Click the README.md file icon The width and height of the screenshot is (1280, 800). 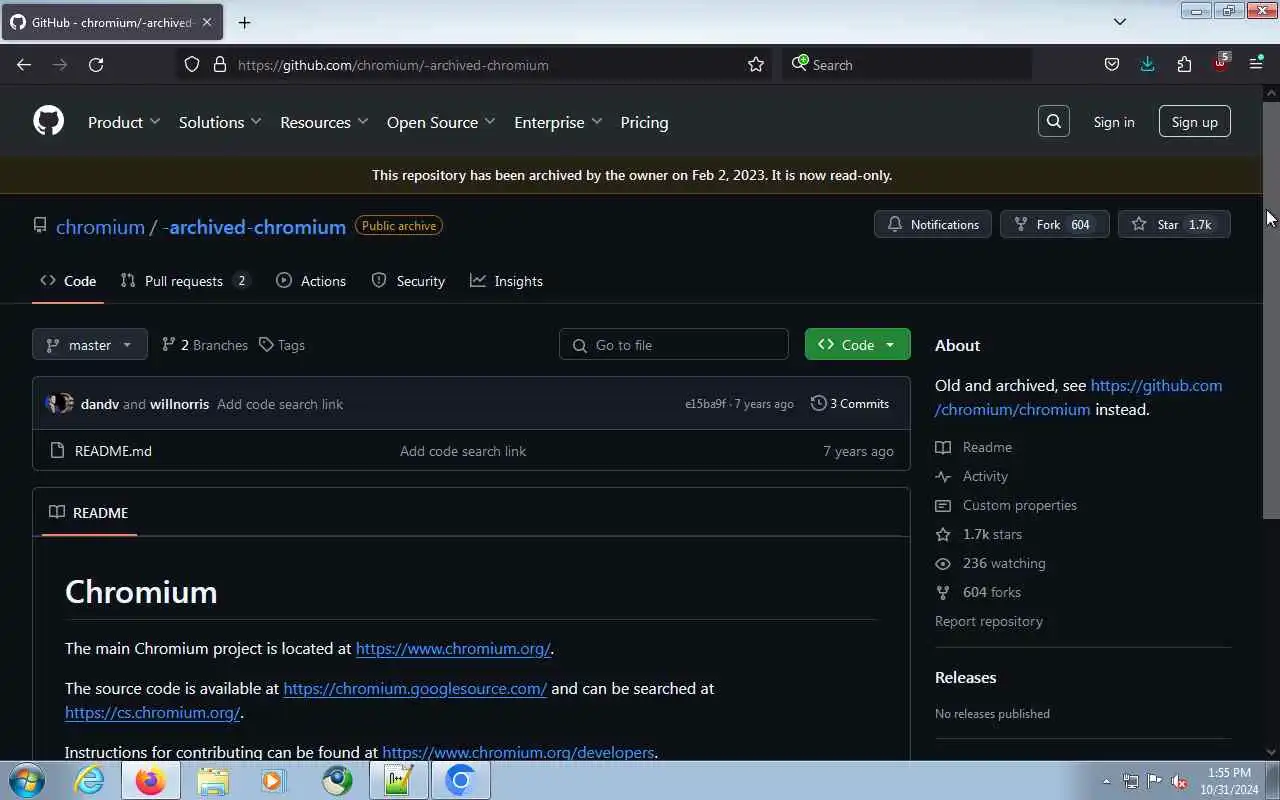pos(57,450)
